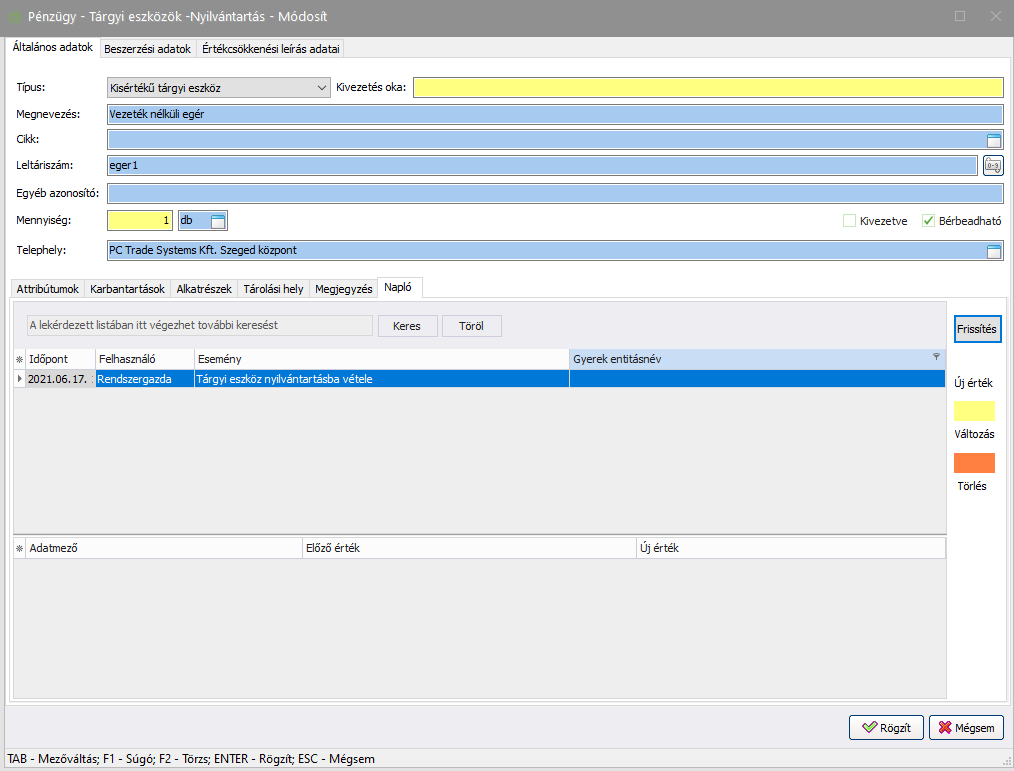
Task: Click the yellow Változás color swatch
Action: [974, 411]
